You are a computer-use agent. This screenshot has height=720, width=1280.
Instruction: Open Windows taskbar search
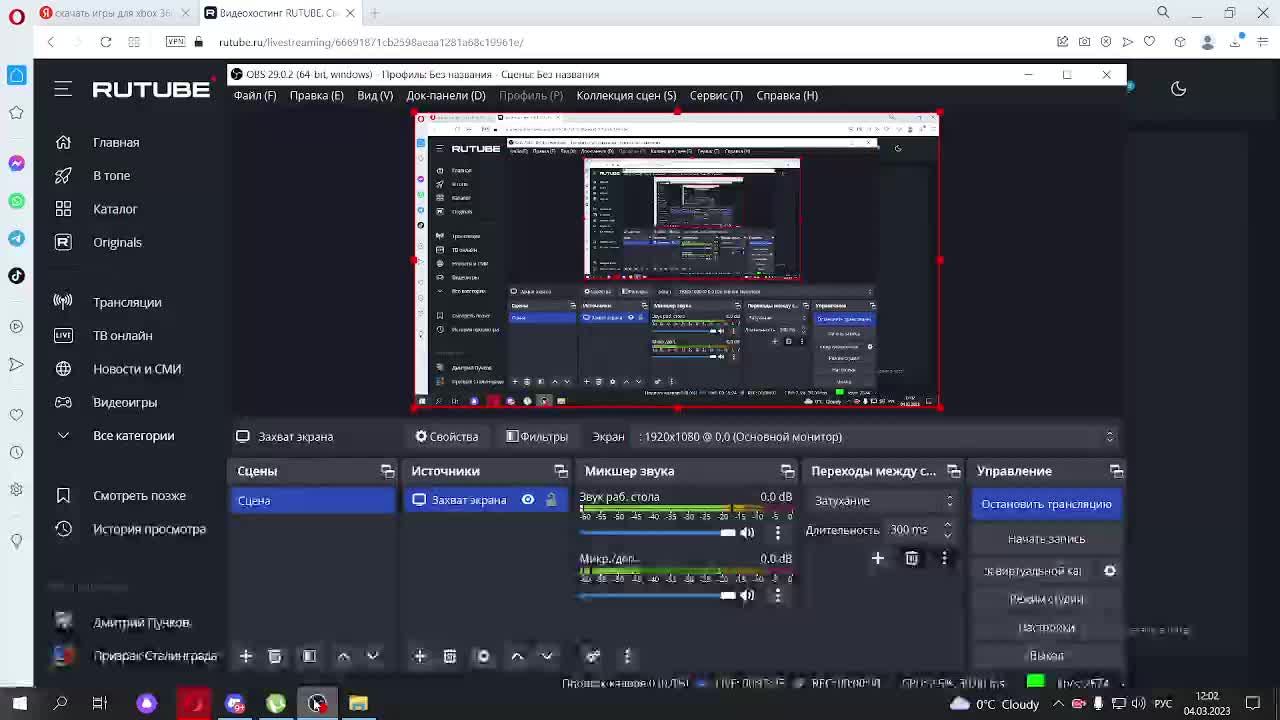tap(60, 703)
